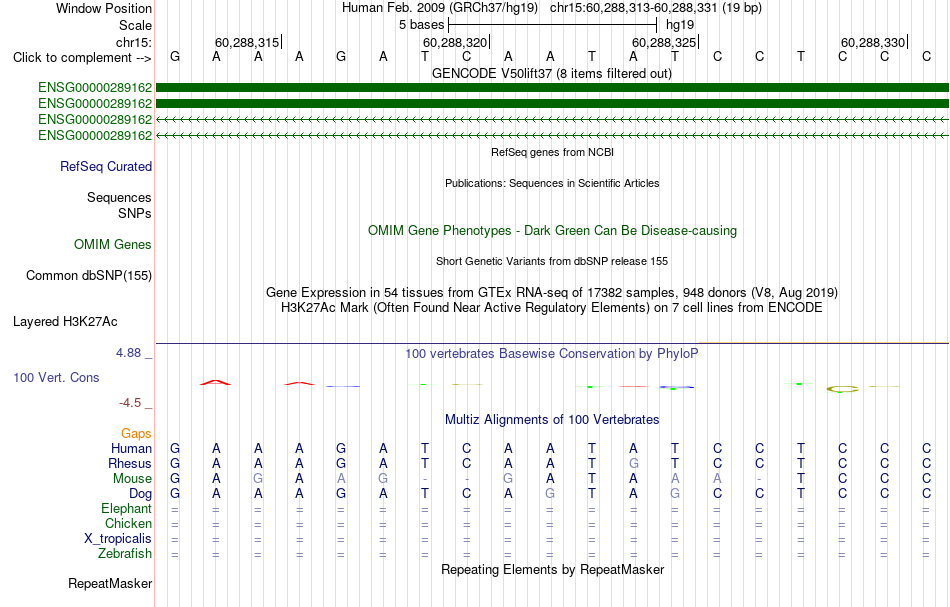Click the orange Gaps label
Viewport: 950px width, 607px height.
pos(136,433)
